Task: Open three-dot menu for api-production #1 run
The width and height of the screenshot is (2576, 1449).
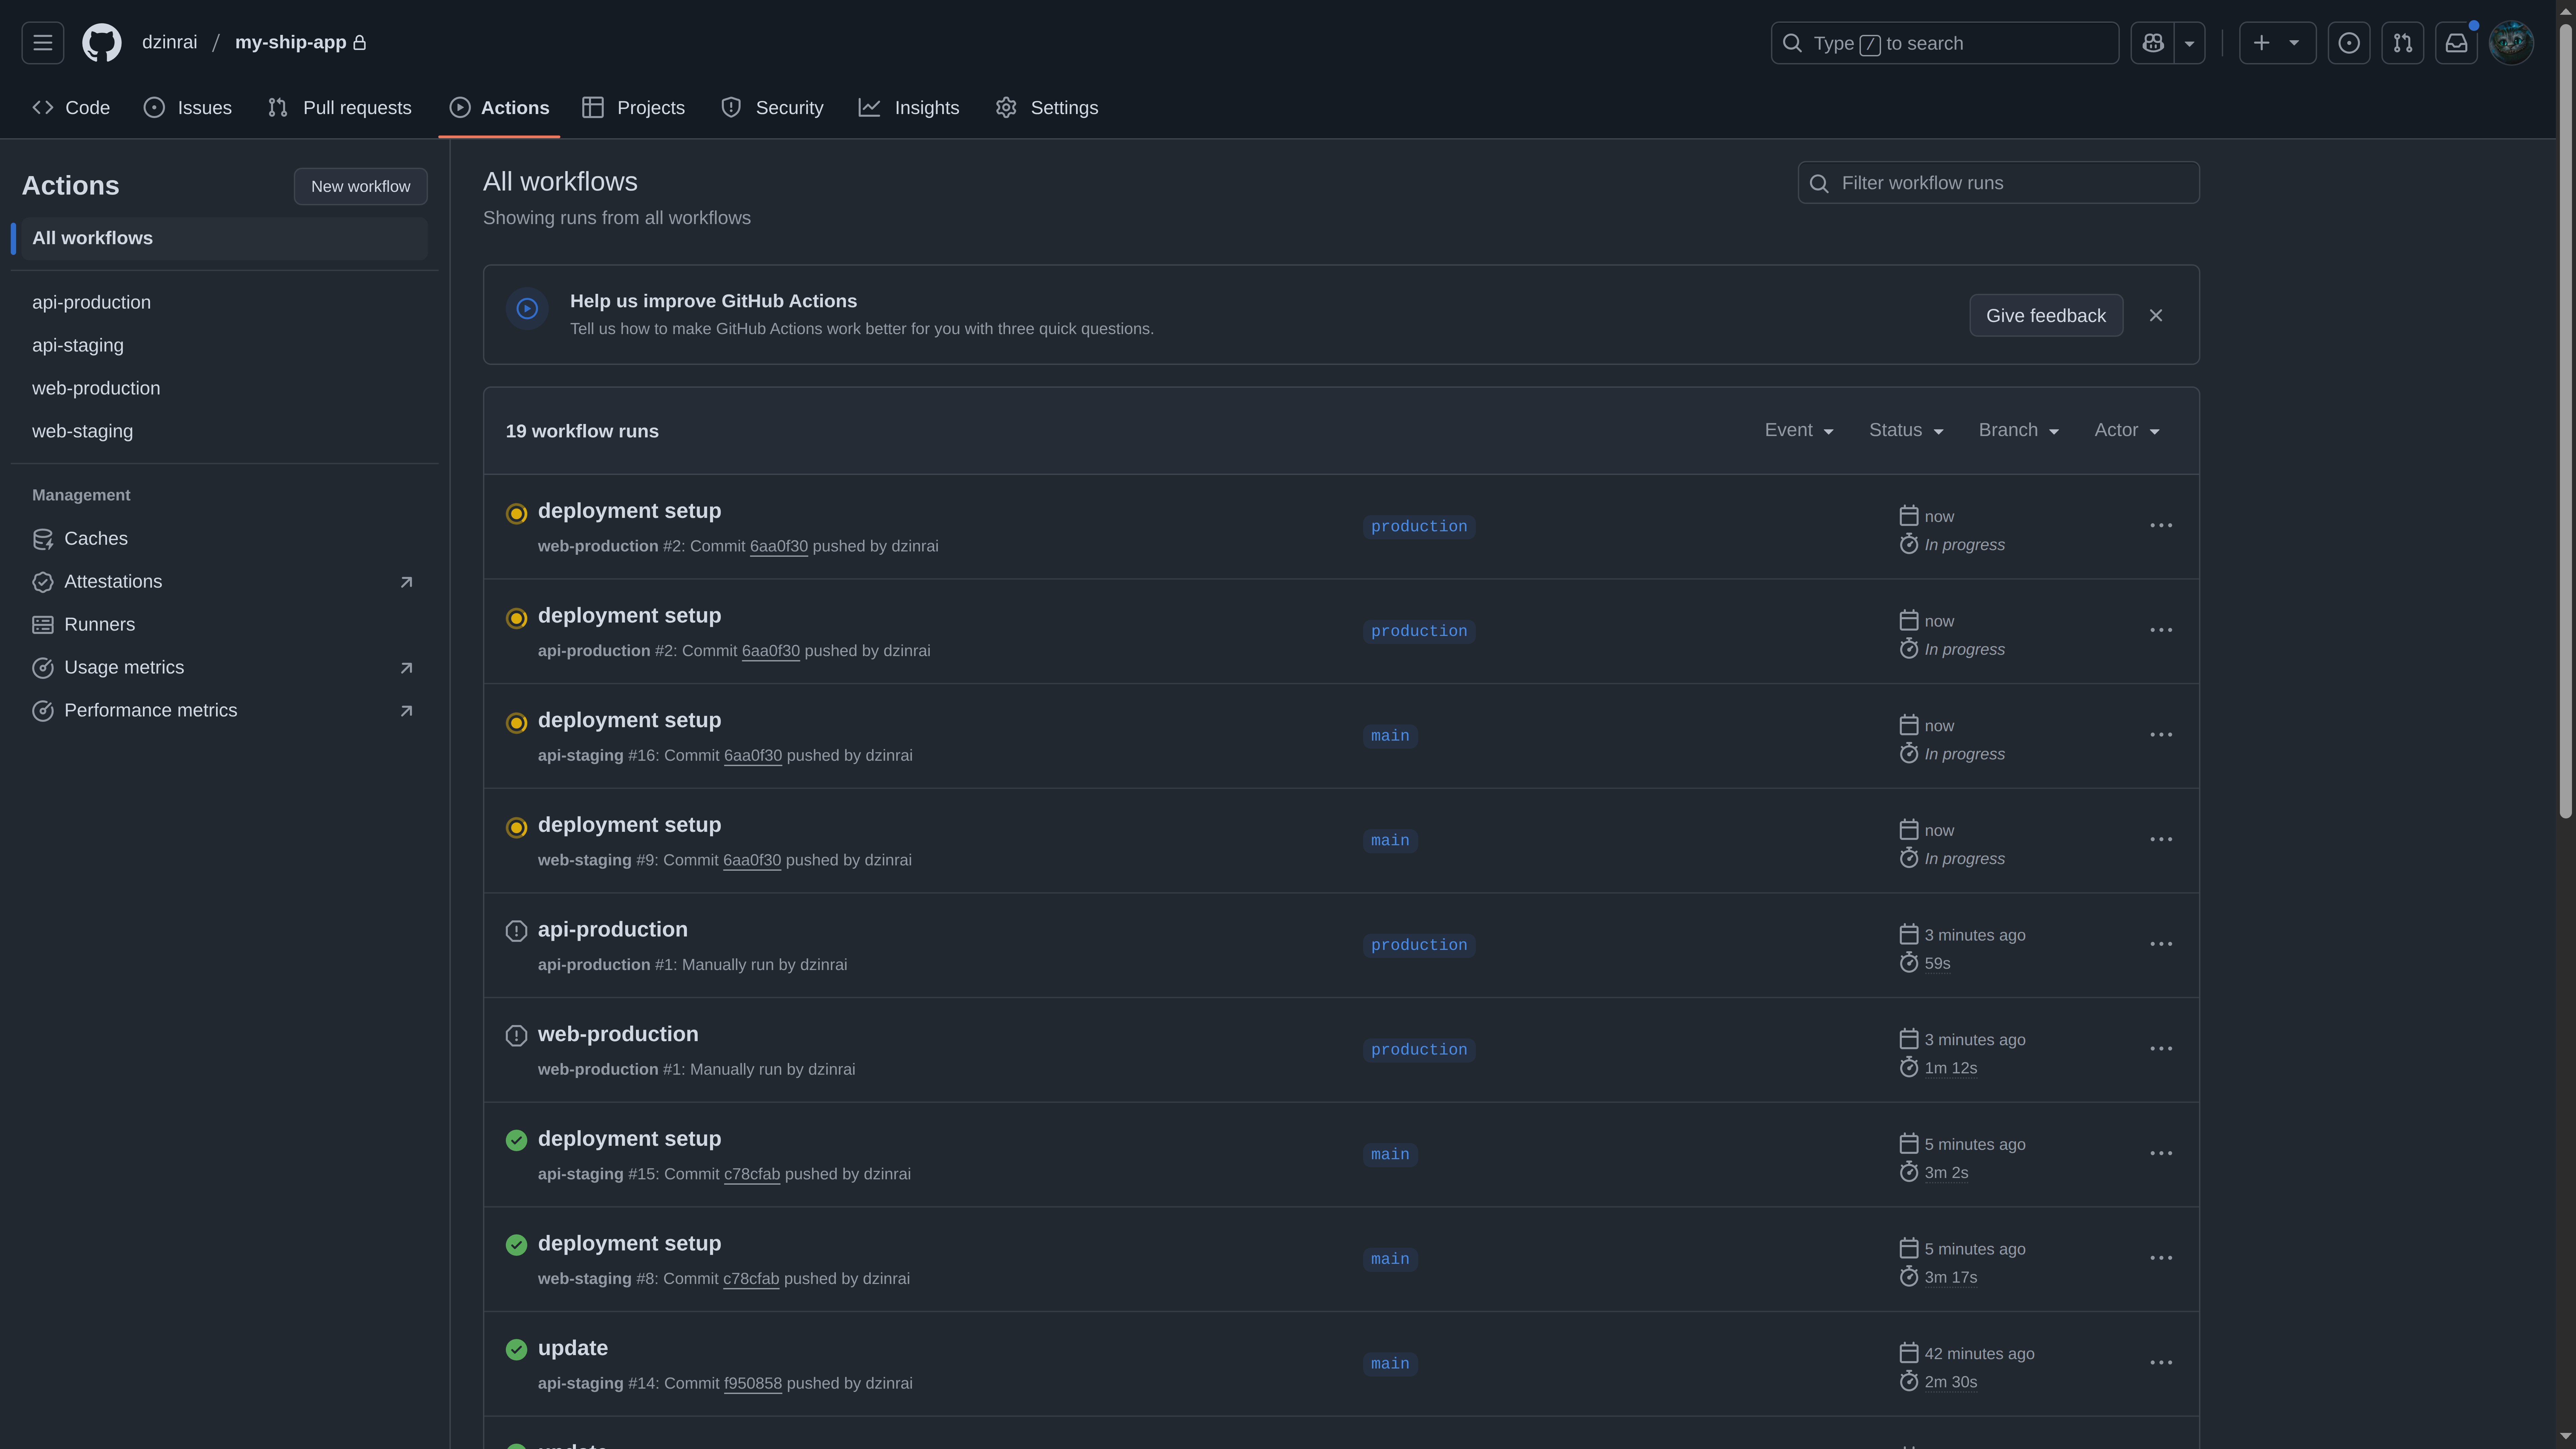Action: pyautogui.click(x=2160, y=944)
